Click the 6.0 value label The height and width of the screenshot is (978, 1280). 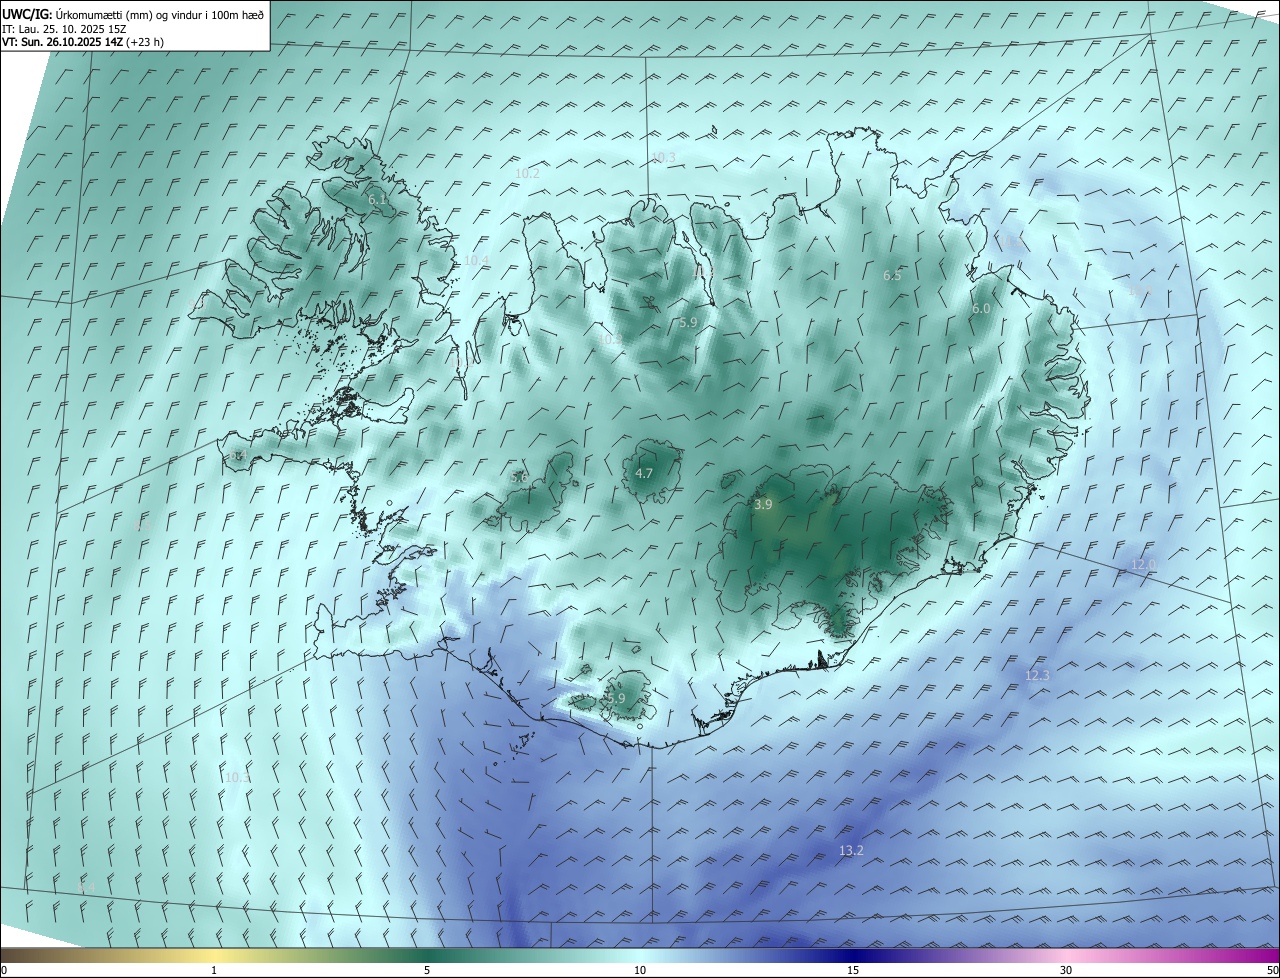click(x=981, y=309)
